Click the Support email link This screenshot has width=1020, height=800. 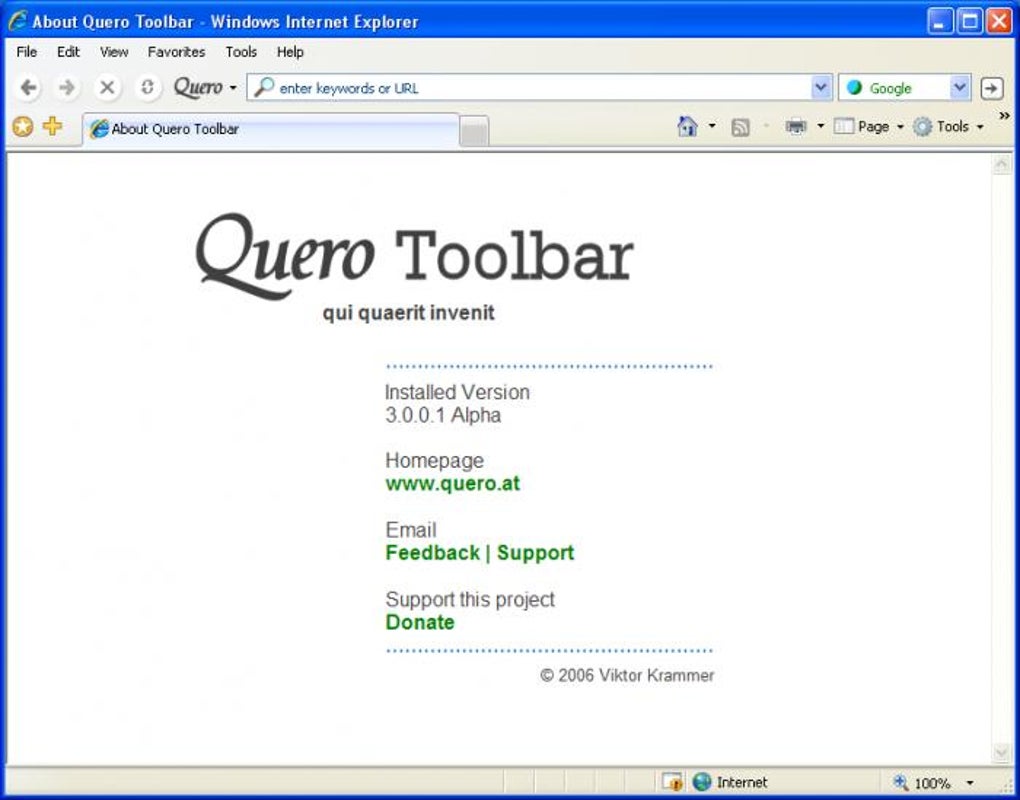[x=535, y=553]
